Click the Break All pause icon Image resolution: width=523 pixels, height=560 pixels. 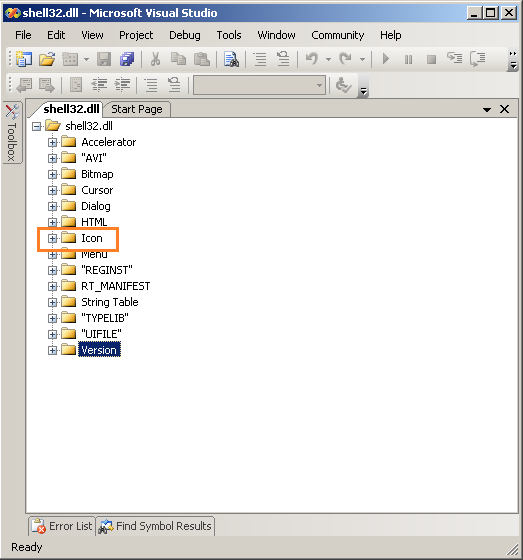[x=408, y=59]
